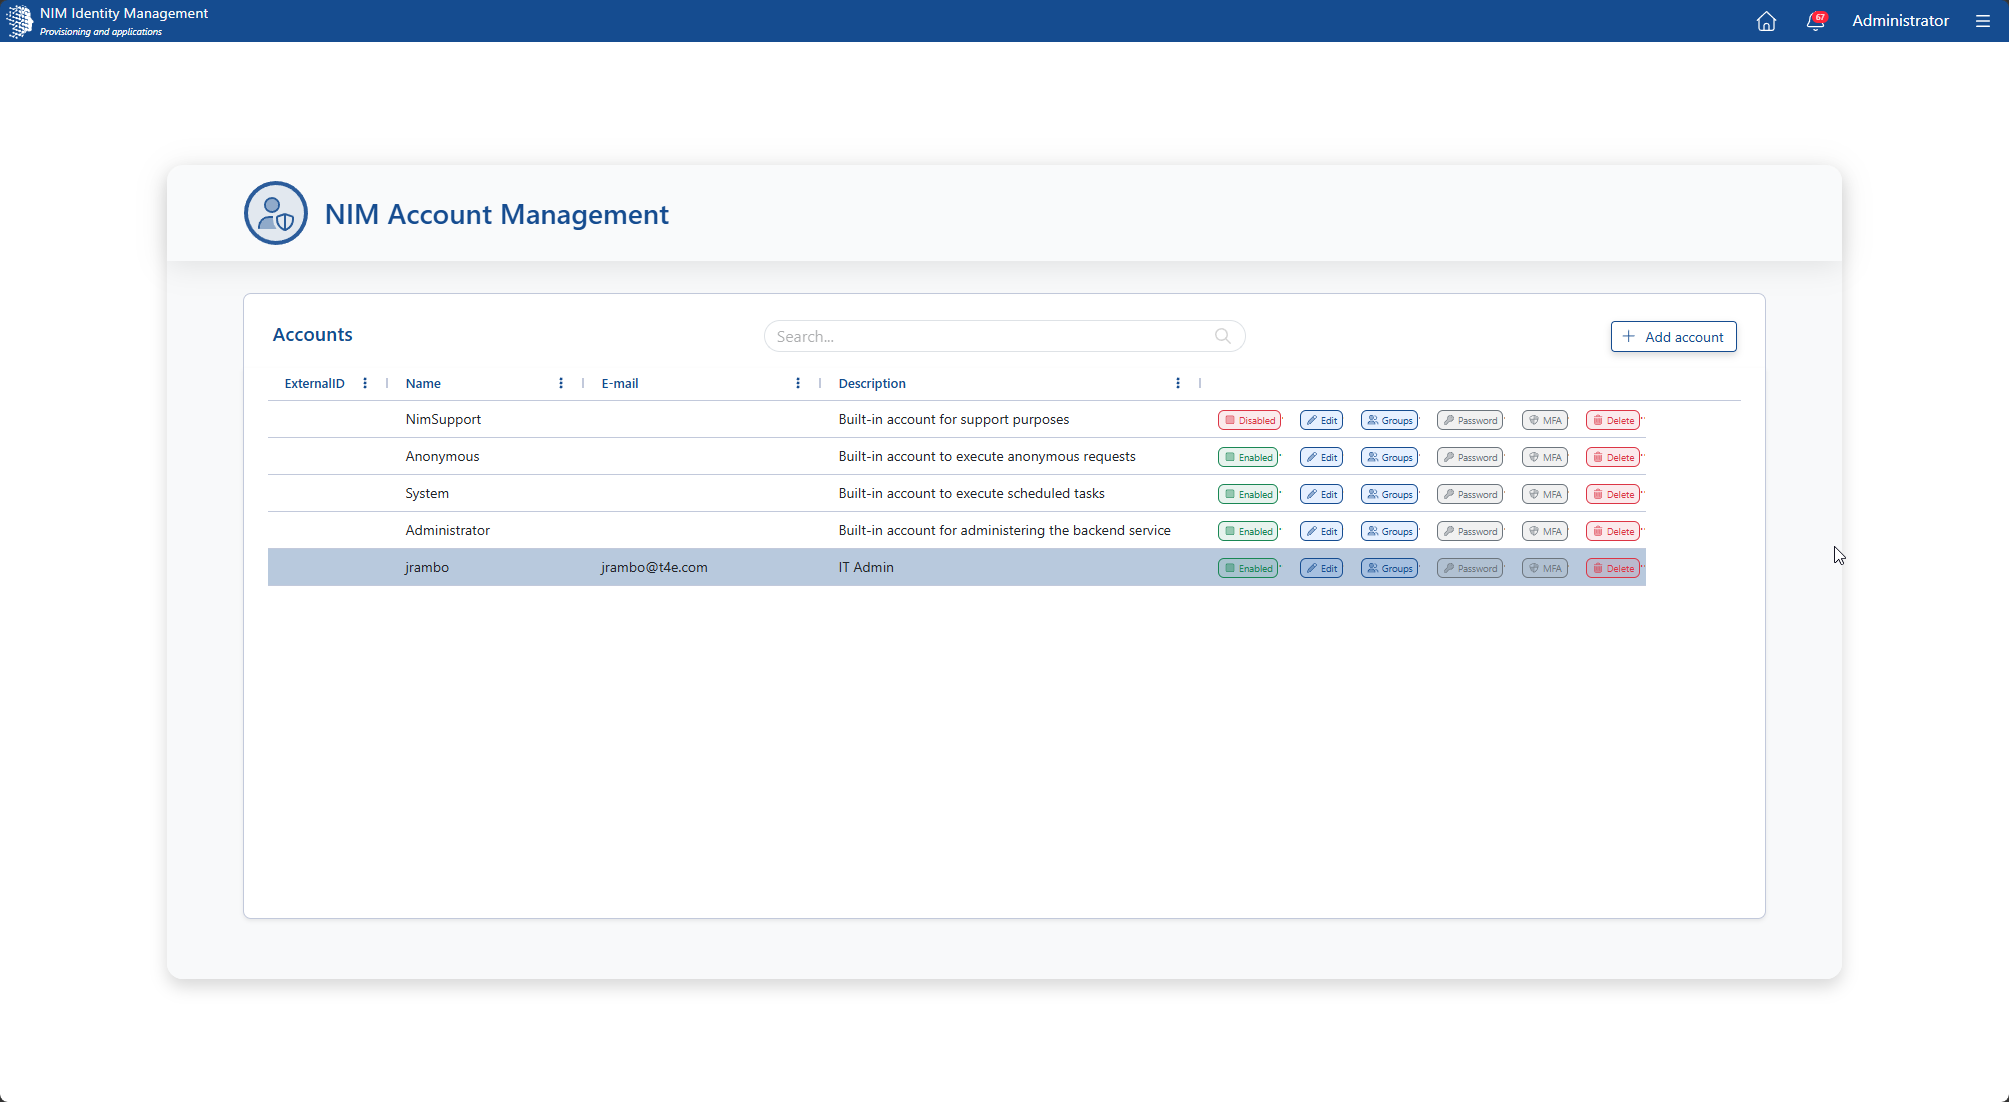
Task: Open the ExternalID column options menu
Action: 365,383
